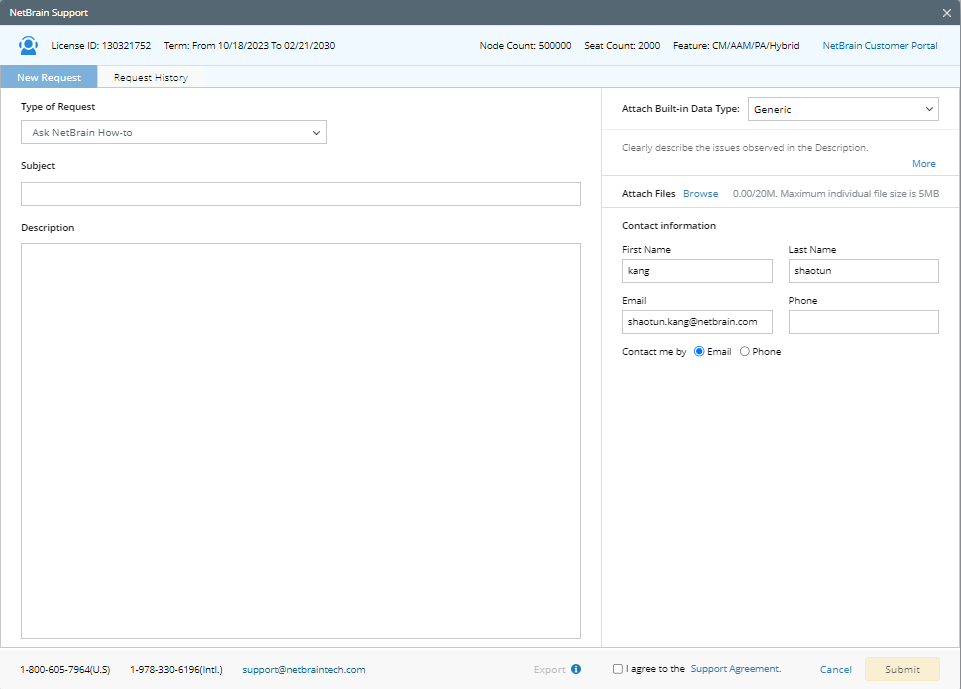961x689 pixels.
Task: Check the Support Agreement checkbox
Action: (x=618, y=669)
